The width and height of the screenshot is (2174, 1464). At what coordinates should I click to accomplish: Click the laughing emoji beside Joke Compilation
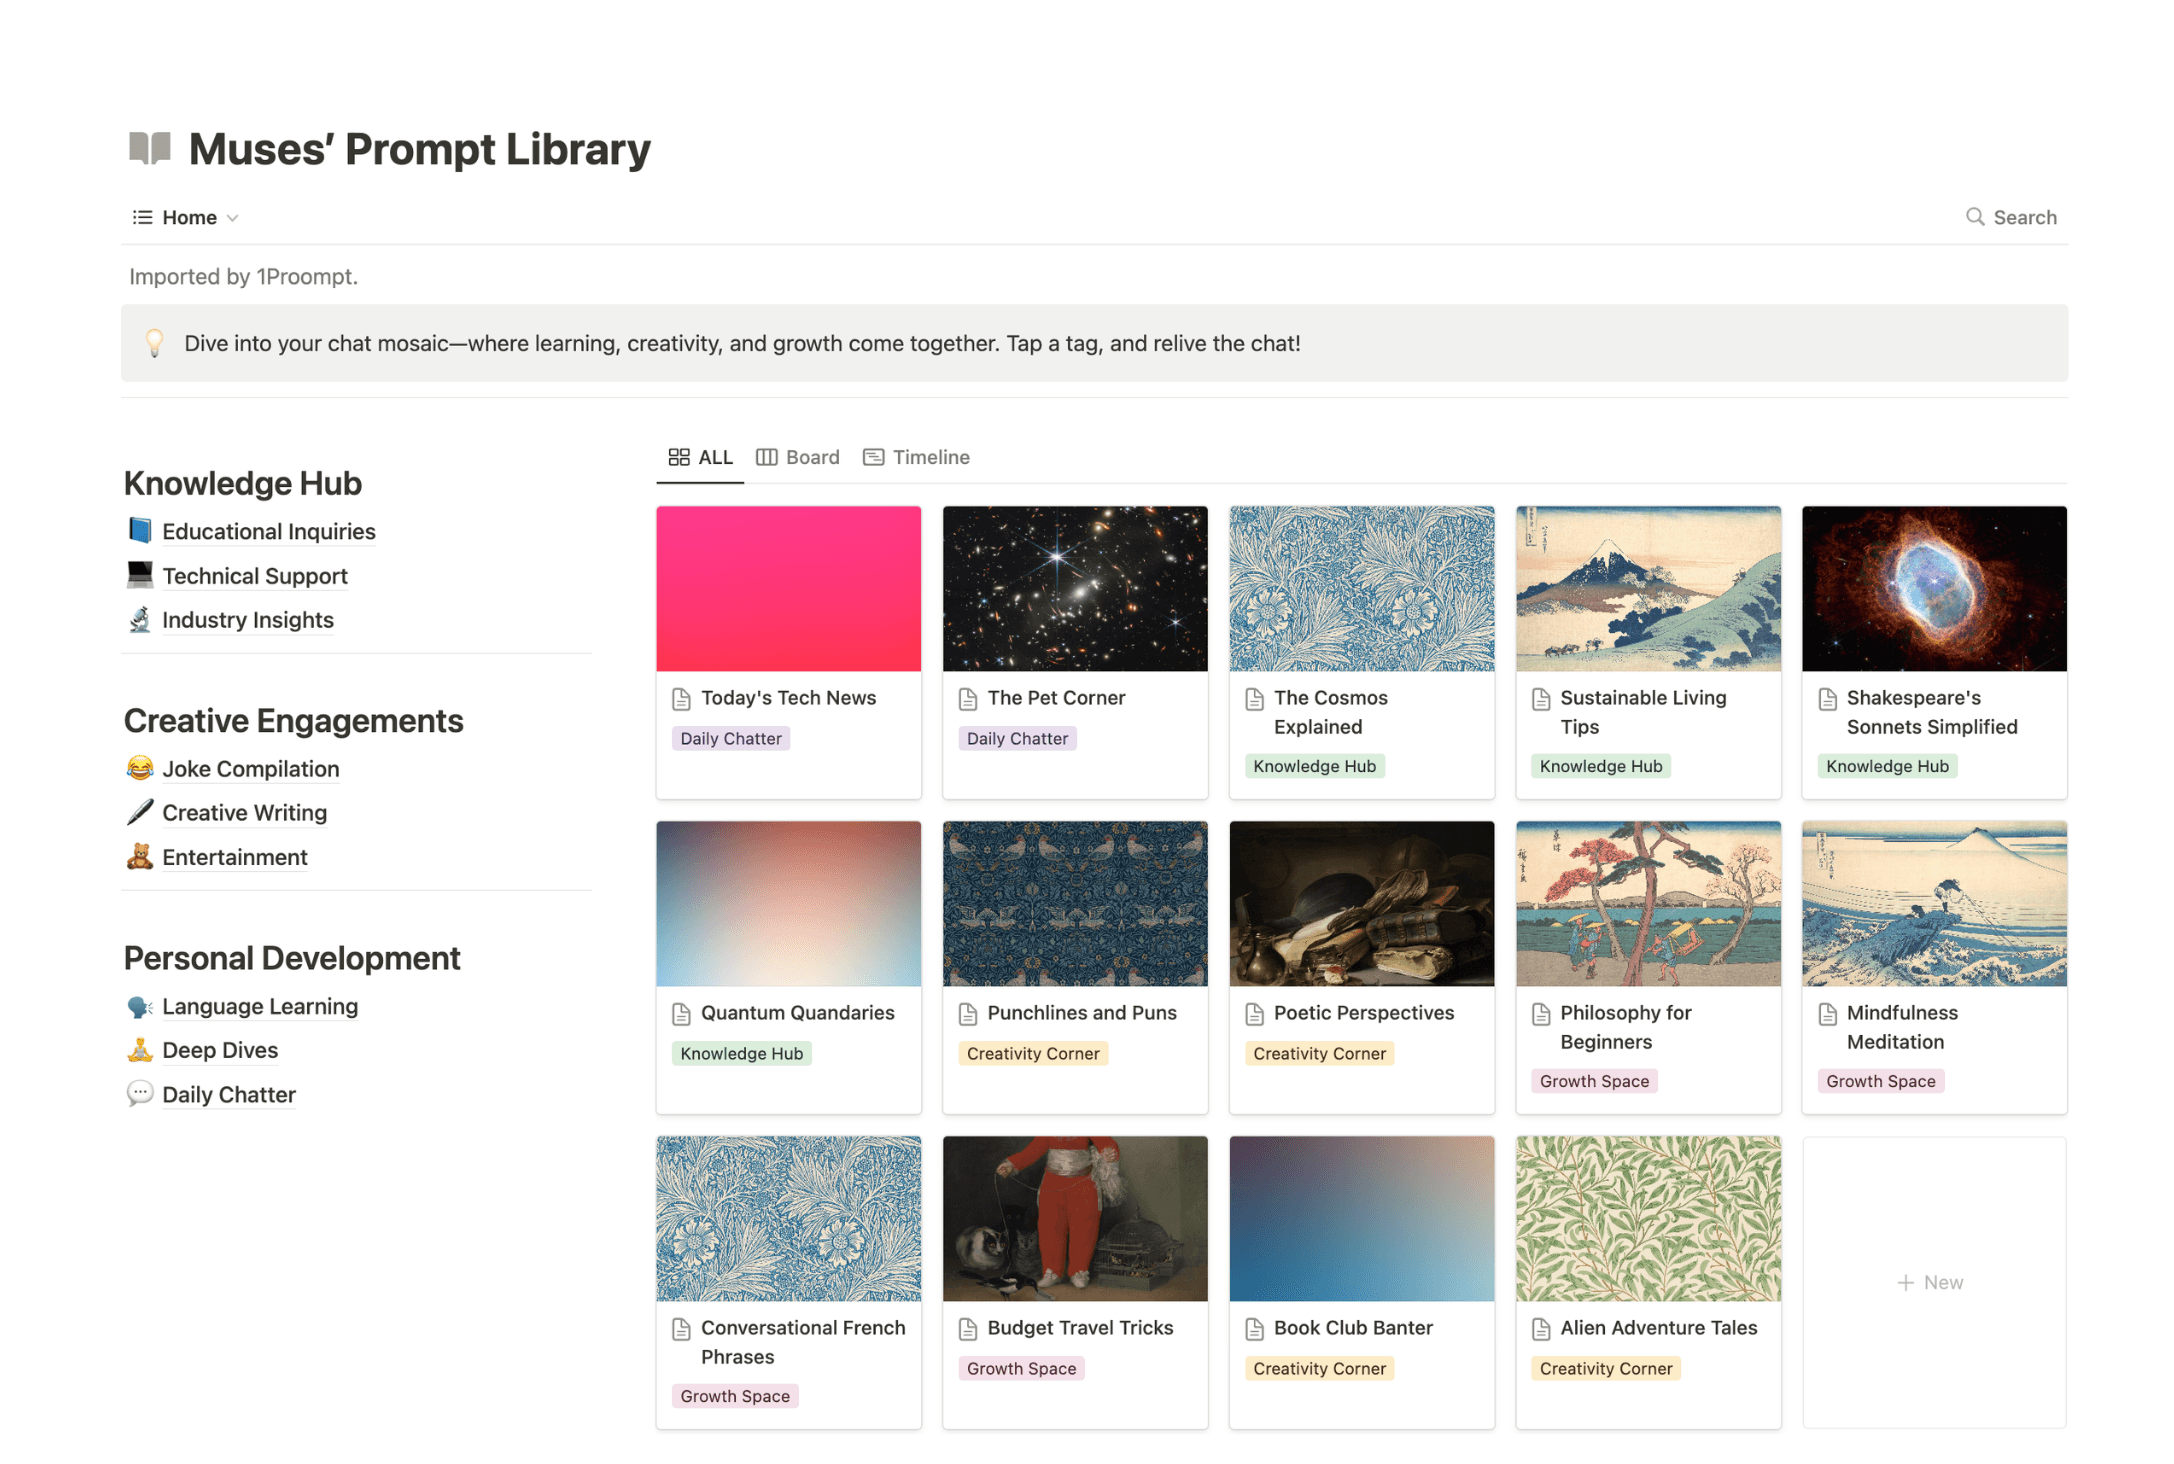(x=140, y=768)
